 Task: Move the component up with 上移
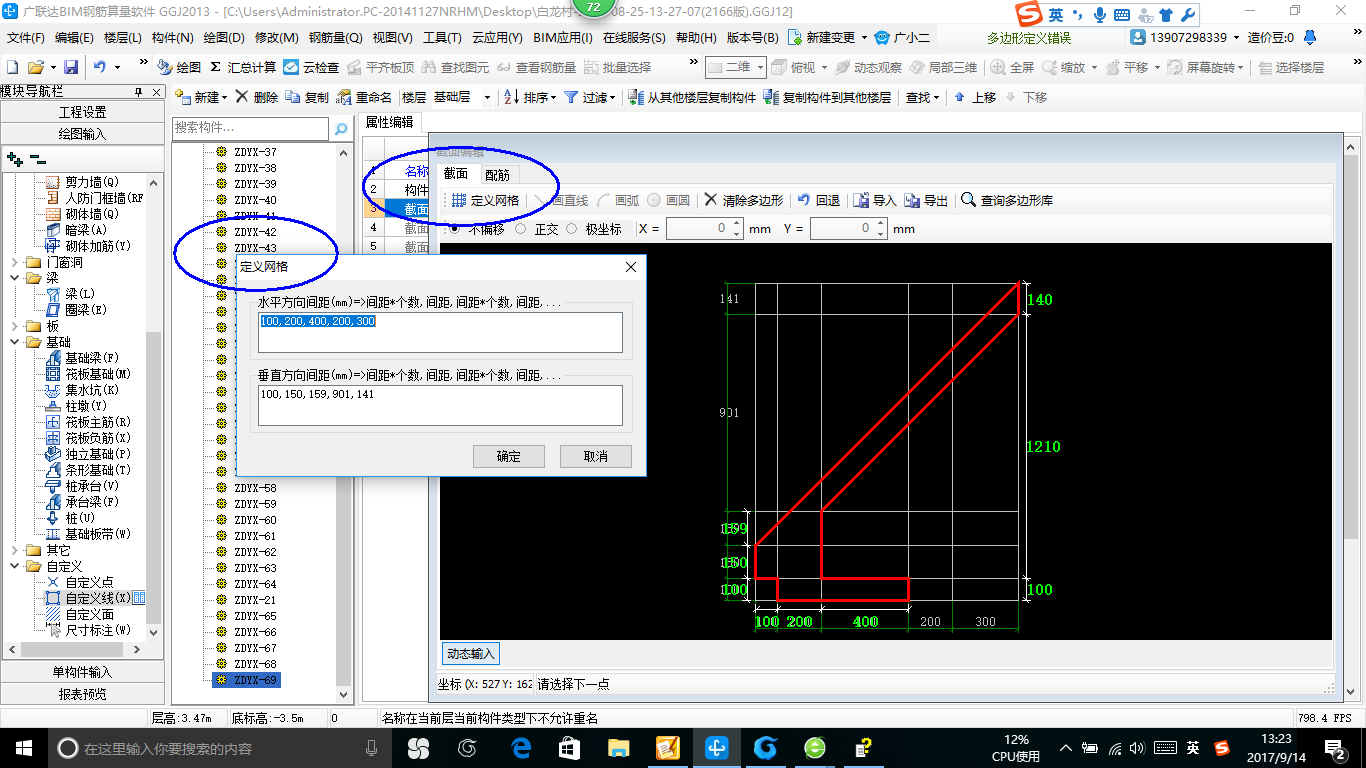(975, 97)
